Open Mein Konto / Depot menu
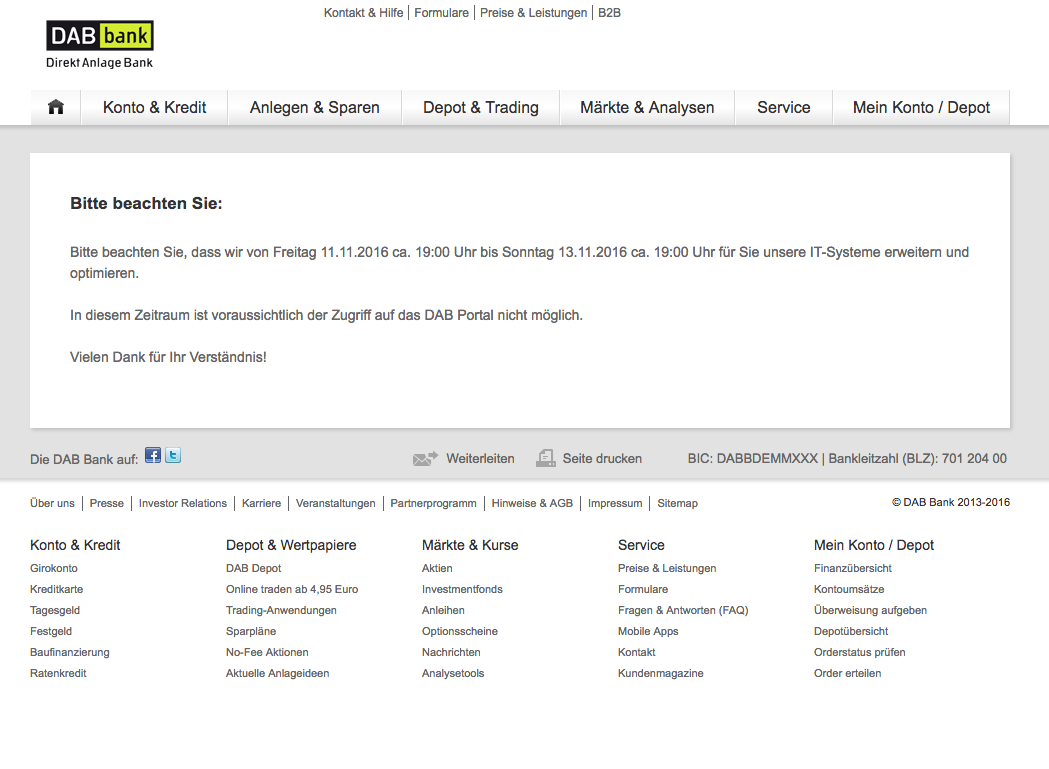 point(921,107)
